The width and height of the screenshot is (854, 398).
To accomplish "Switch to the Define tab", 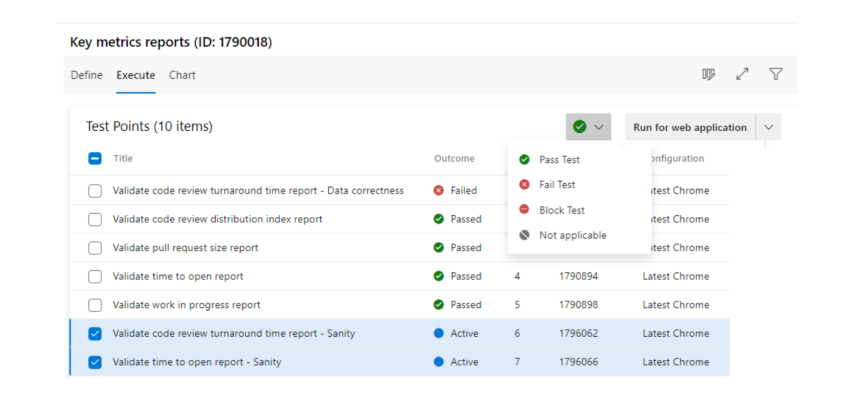I will (87, 75).
